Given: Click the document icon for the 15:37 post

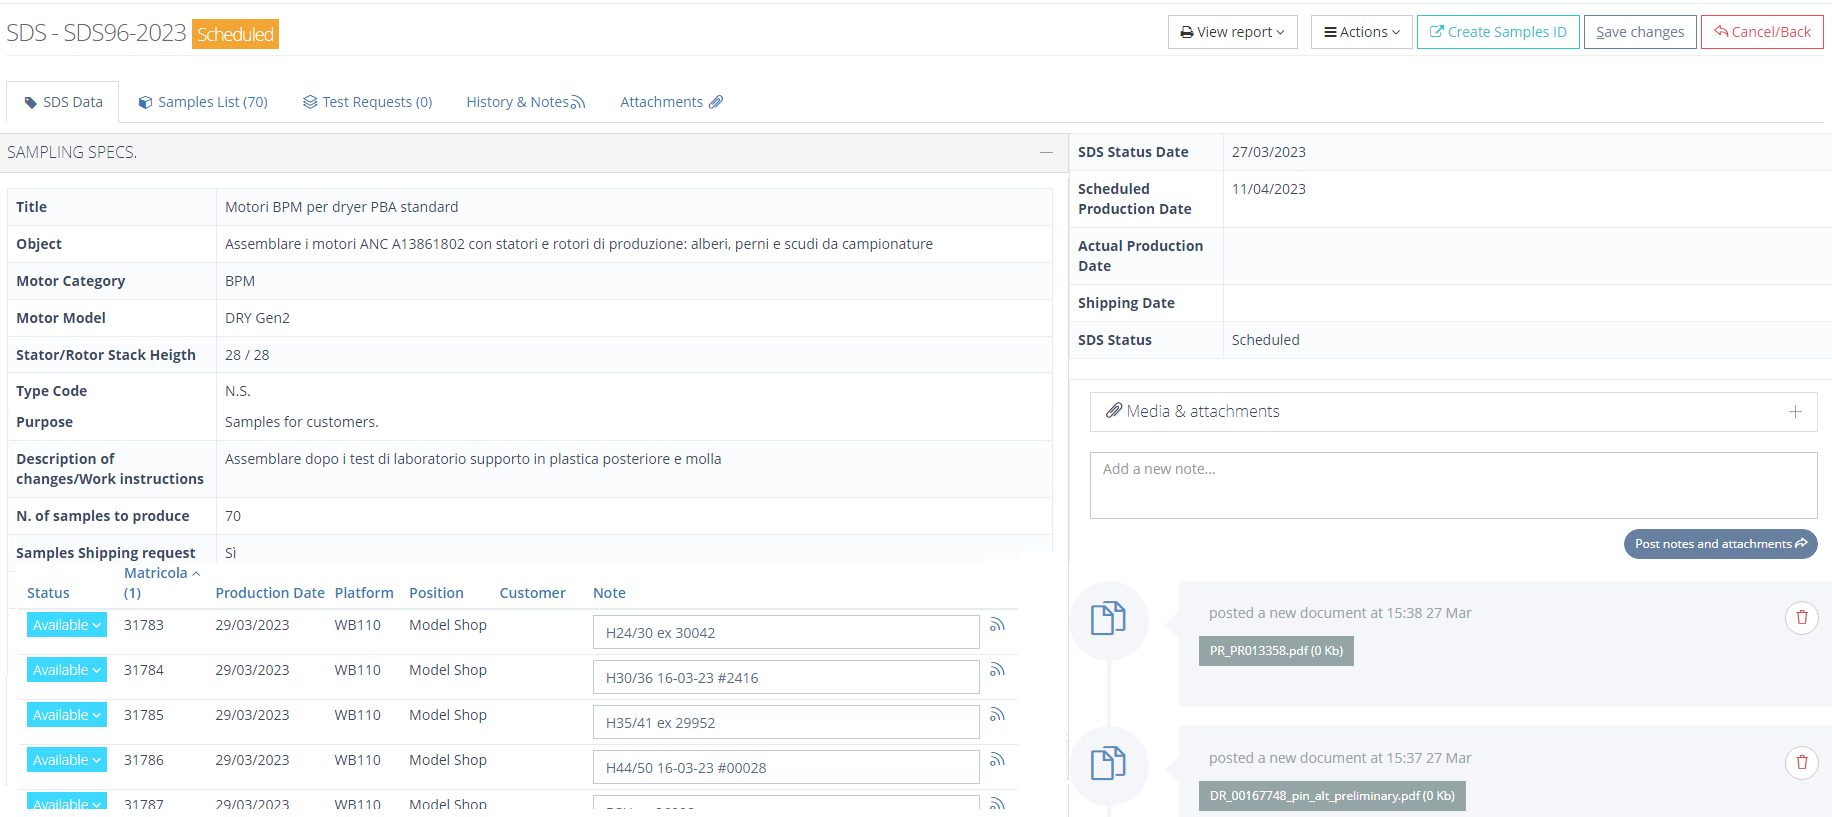Looking at the screenshot, I should click(x=1108, y=764).
